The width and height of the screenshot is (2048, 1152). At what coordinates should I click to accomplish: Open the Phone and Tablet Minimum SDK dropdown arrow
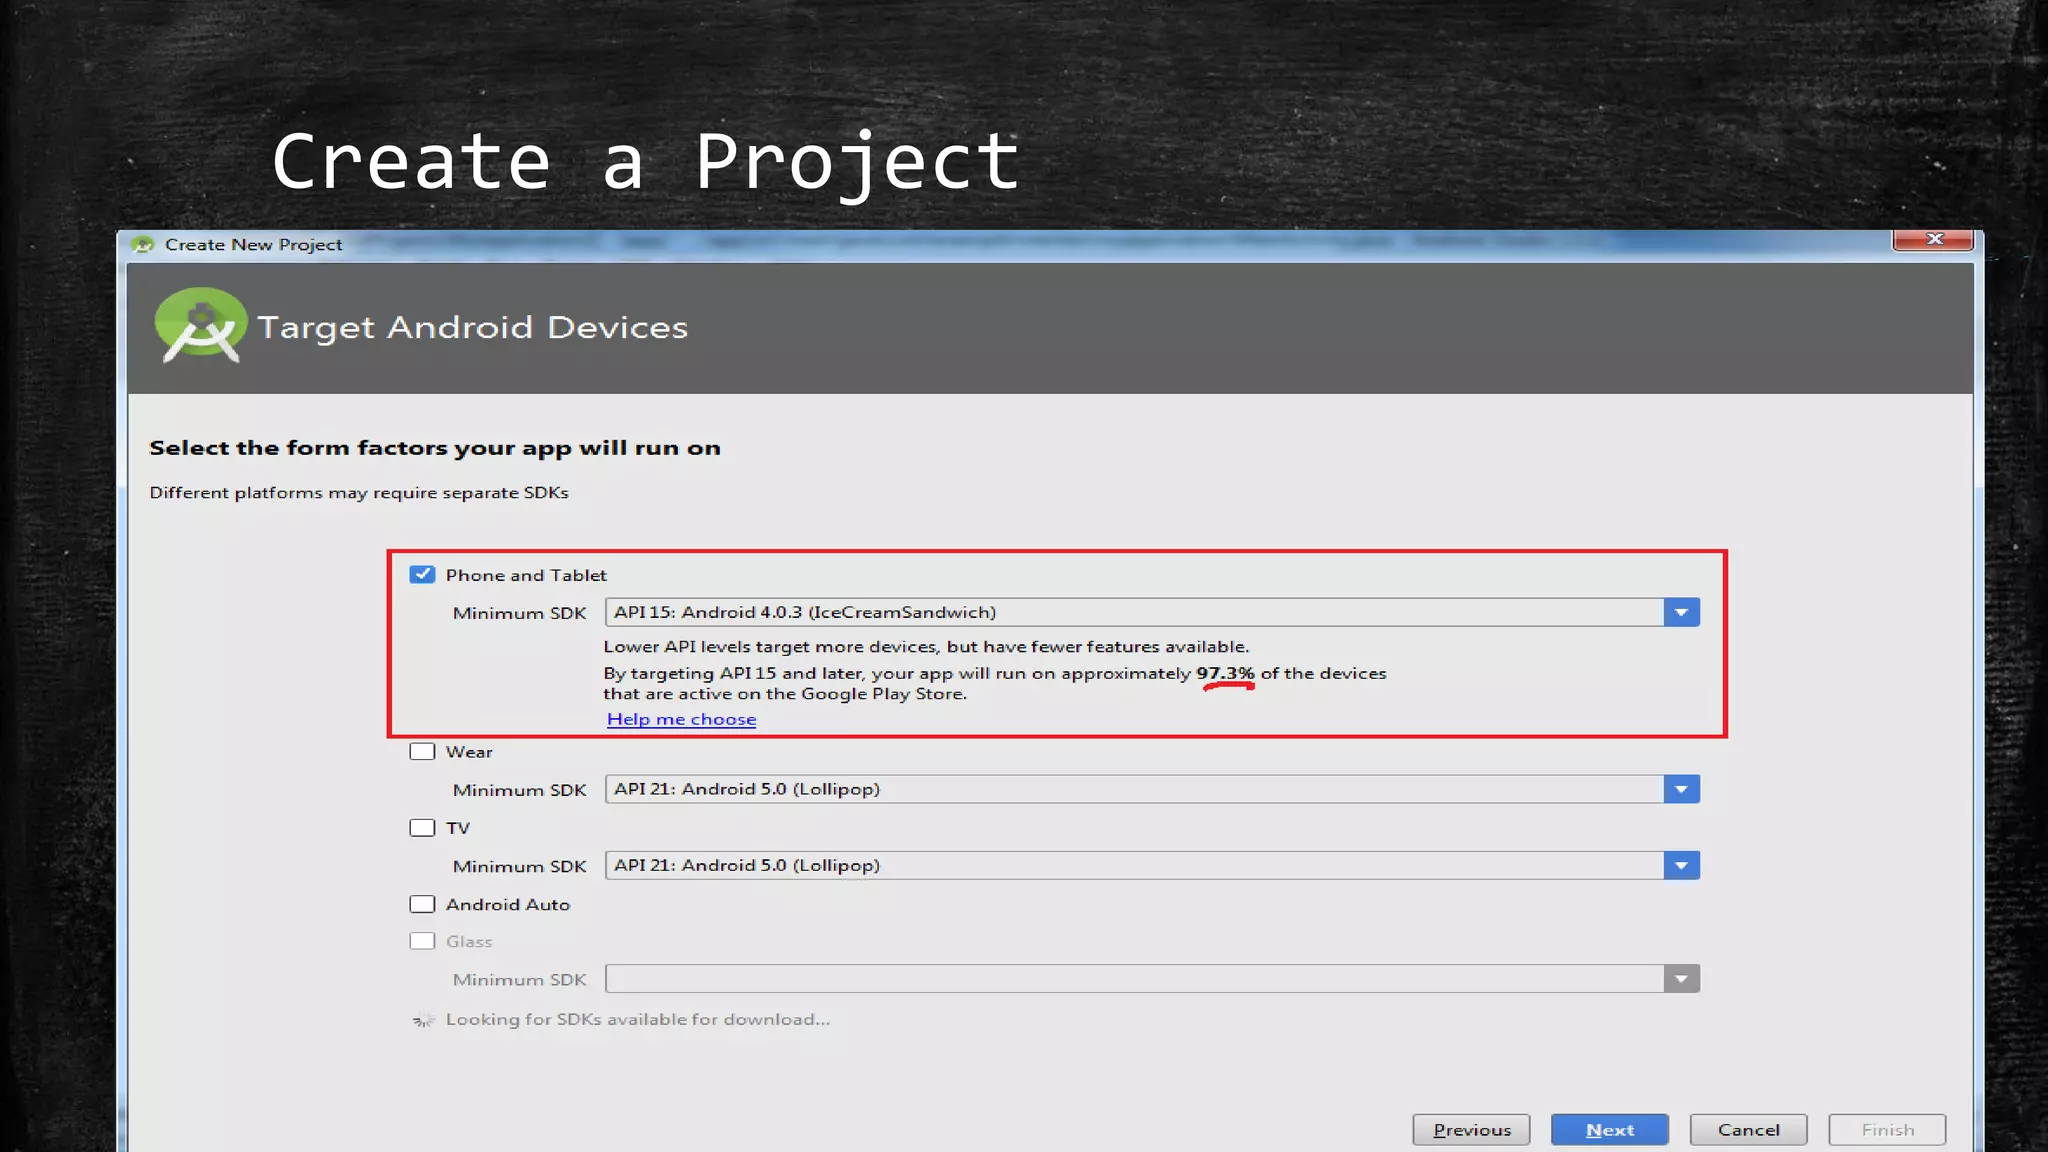click(x=1681, y=612)
